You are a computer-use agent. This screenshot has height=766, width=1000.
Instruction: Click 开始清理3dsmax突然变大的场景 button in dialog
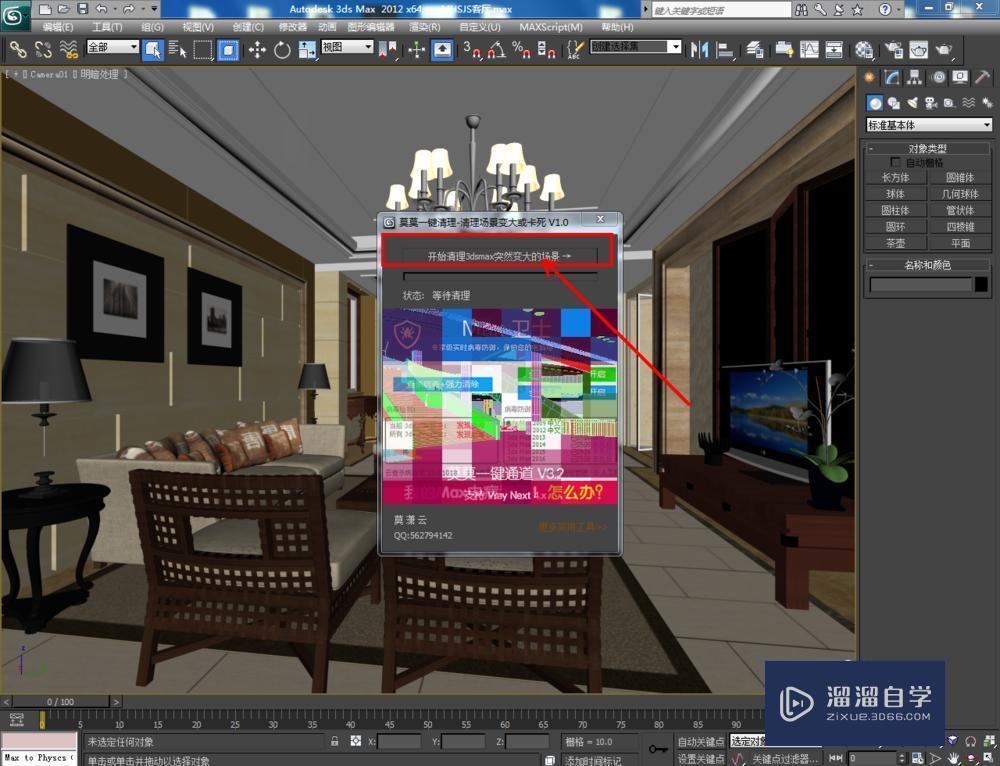click(499, 256)
